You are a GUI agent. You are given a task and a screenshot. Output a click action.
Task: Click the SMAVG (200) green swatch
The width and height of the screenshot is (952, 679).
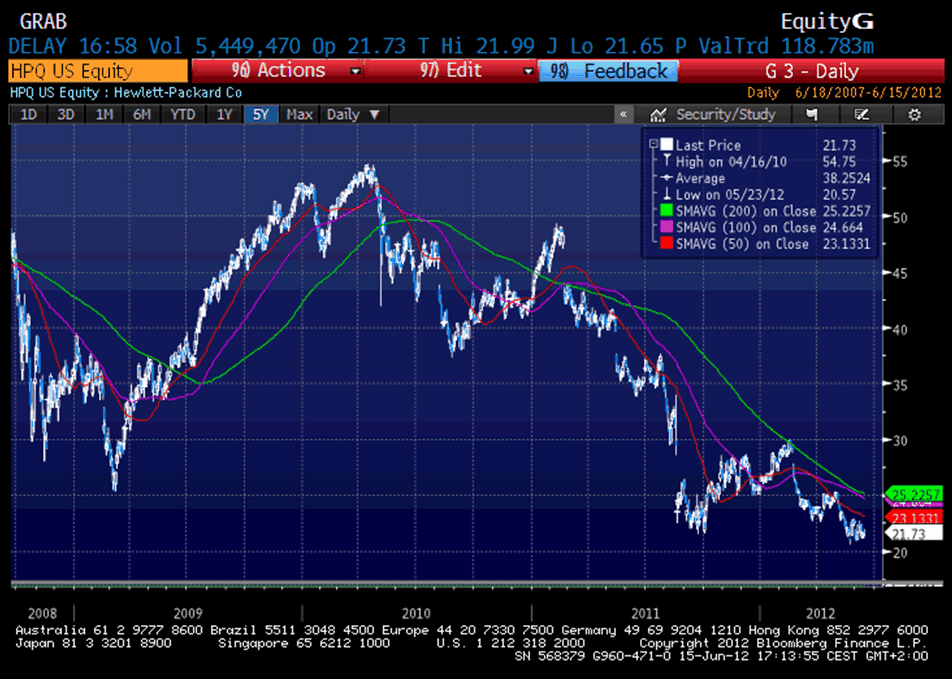coord(667,211)
